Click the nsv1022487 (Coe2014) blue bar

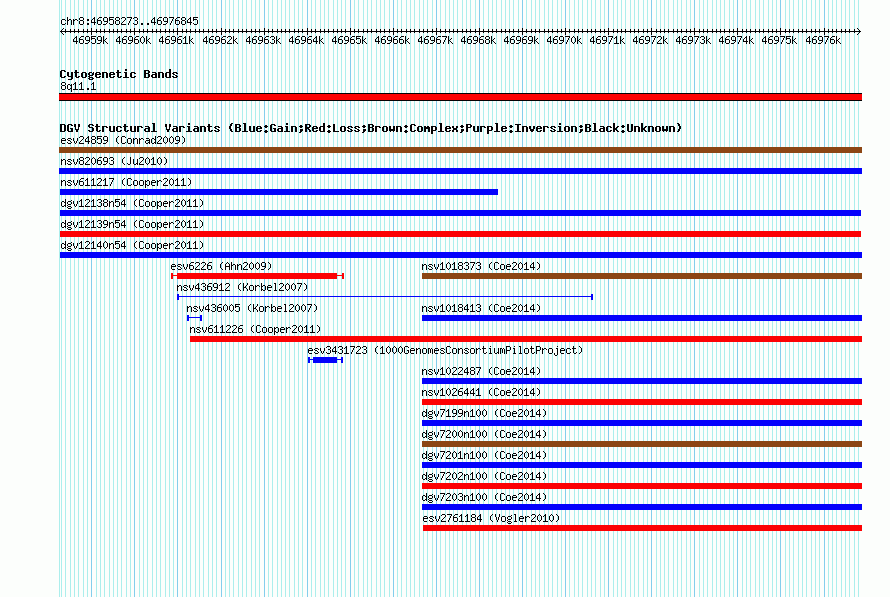coord(642,381)
